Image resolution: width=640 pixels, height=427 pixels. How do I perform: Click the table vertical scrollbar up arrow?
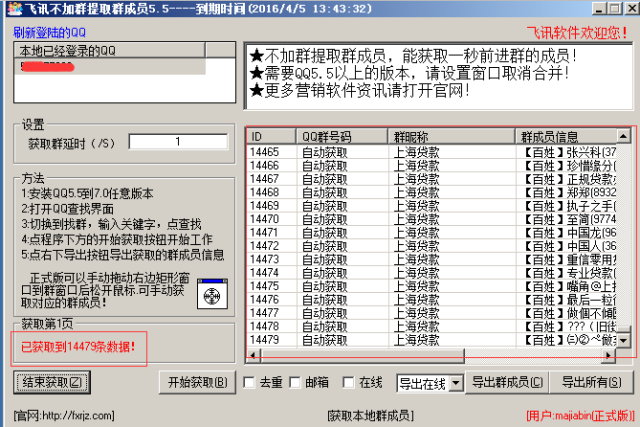click(x=623, y=136)
